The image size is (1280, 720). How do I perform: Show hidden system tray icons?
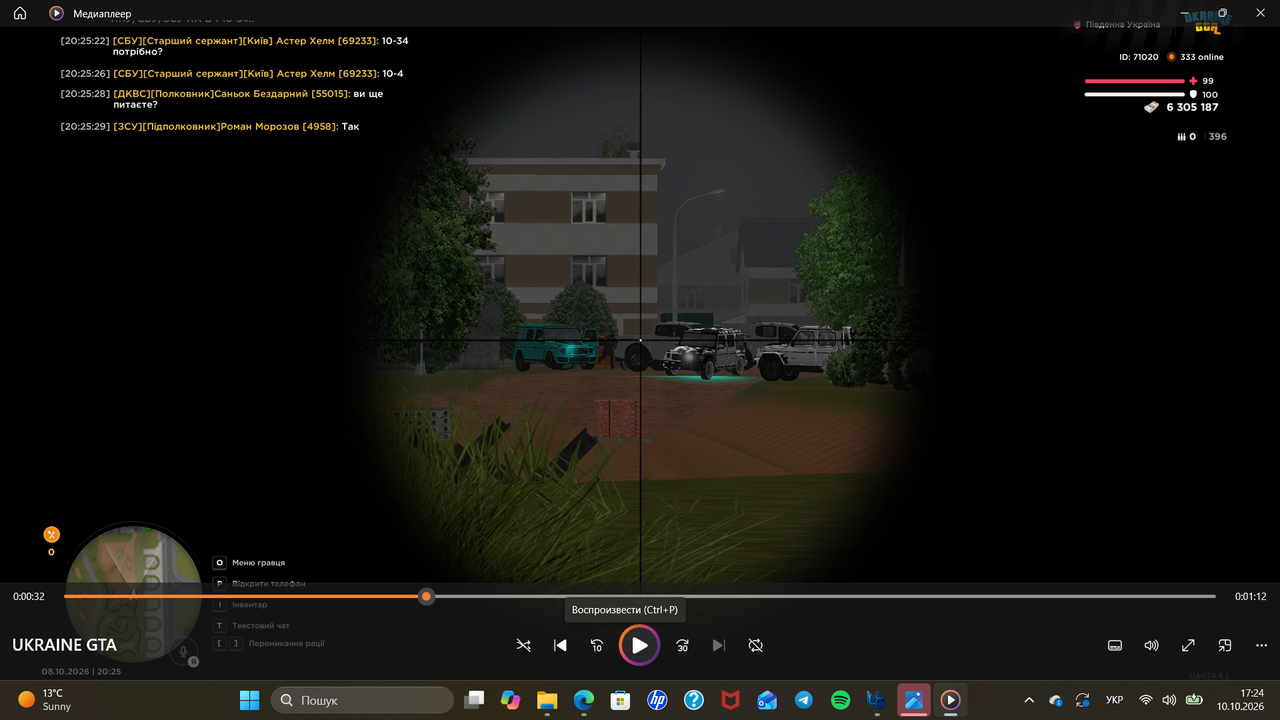[1029, 700]
